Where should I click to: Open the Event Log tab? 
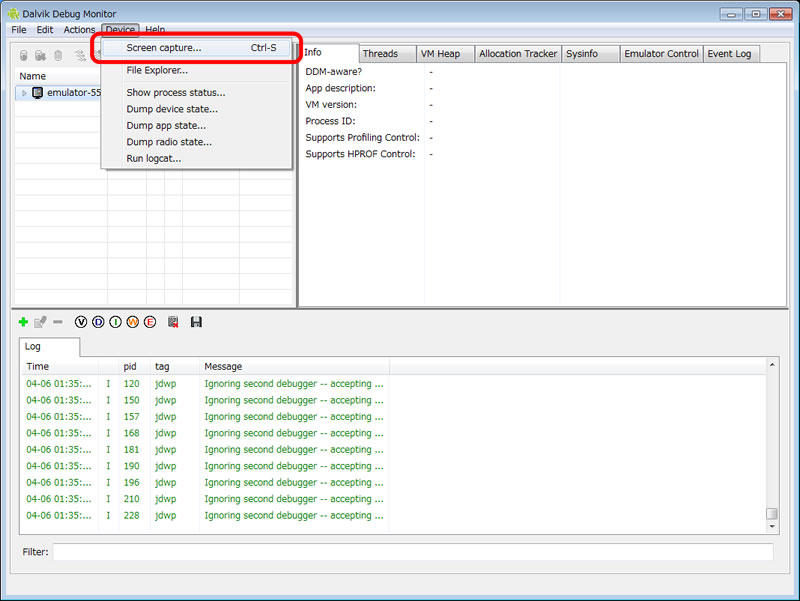[x=731, y=54]
